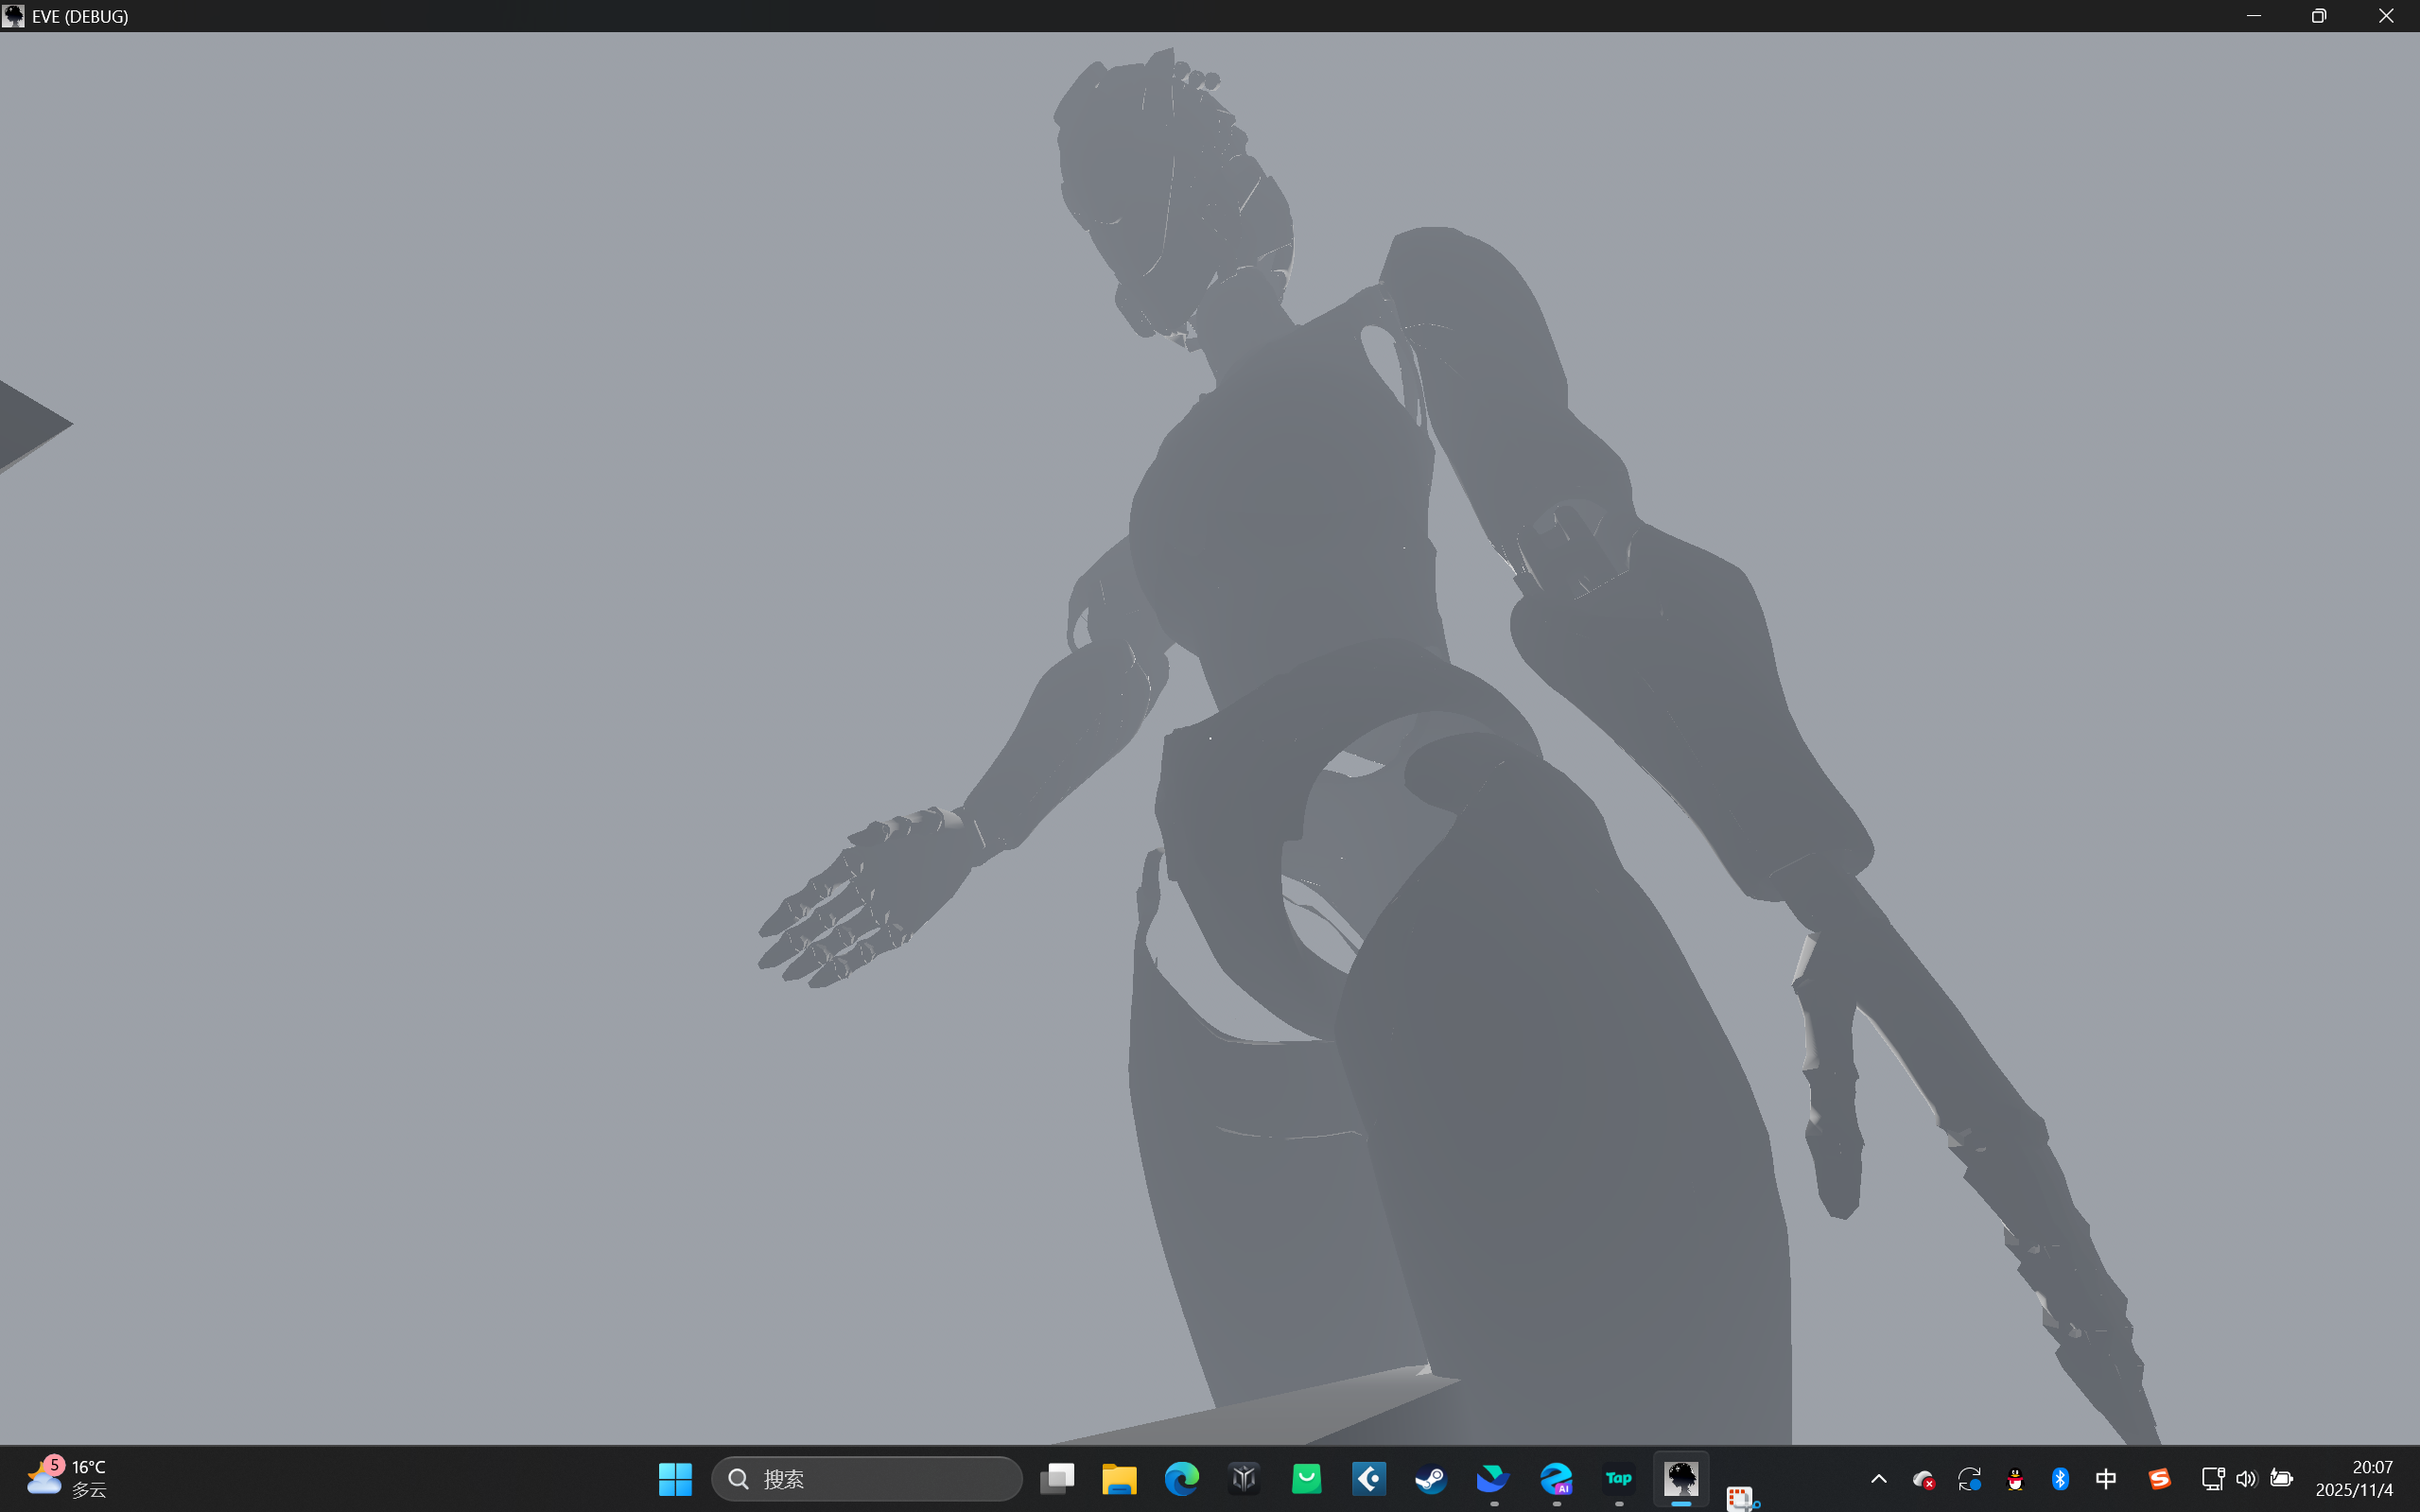Launch Microsoft Edge browser

click(x=1181, y=1478)
